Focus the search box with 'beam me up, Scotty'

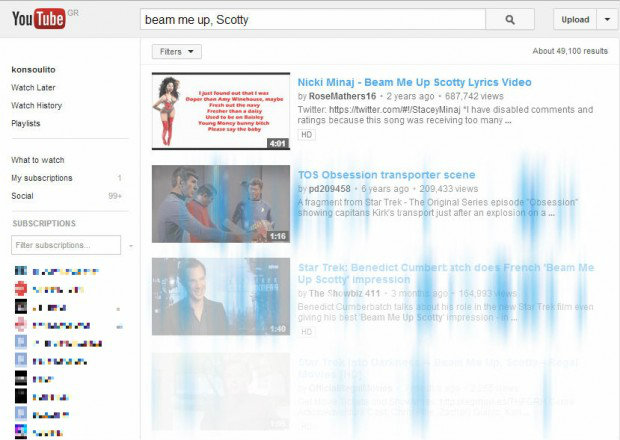pyautogui.click(x=313, y=19)
